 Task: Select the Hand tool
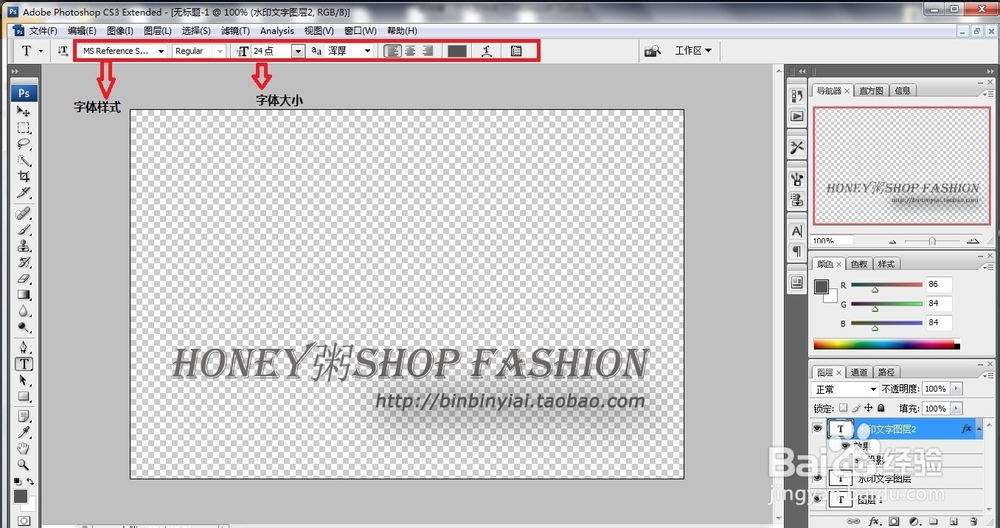24,449
